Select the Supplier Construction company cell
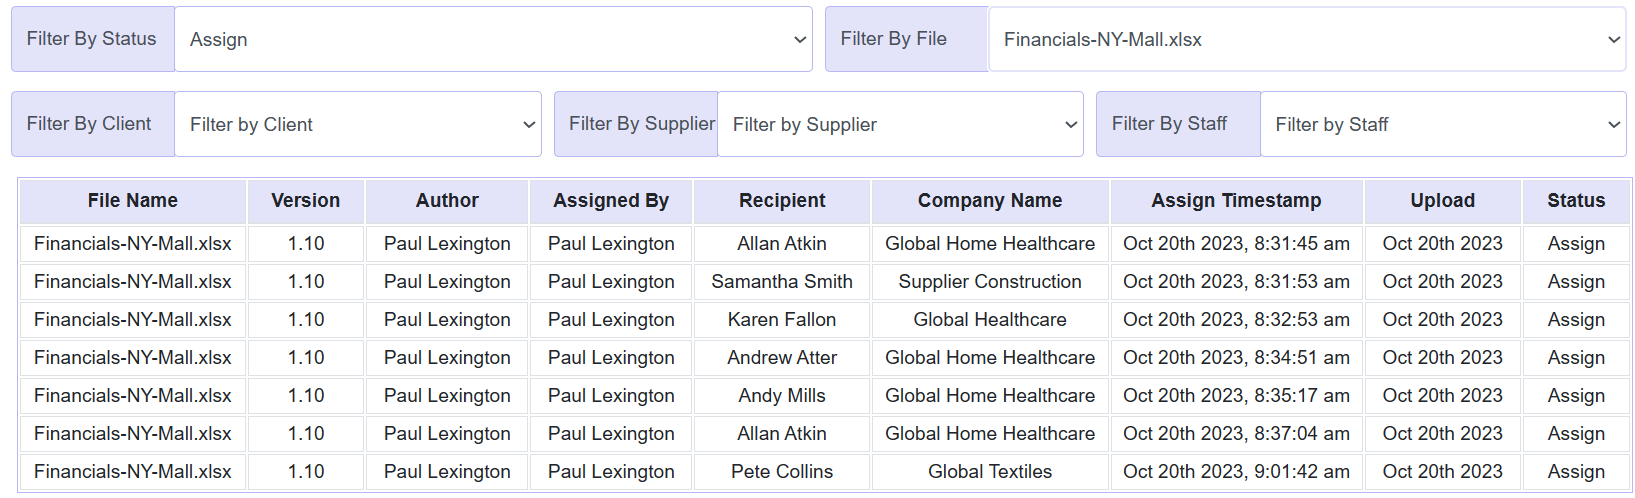 990,282
